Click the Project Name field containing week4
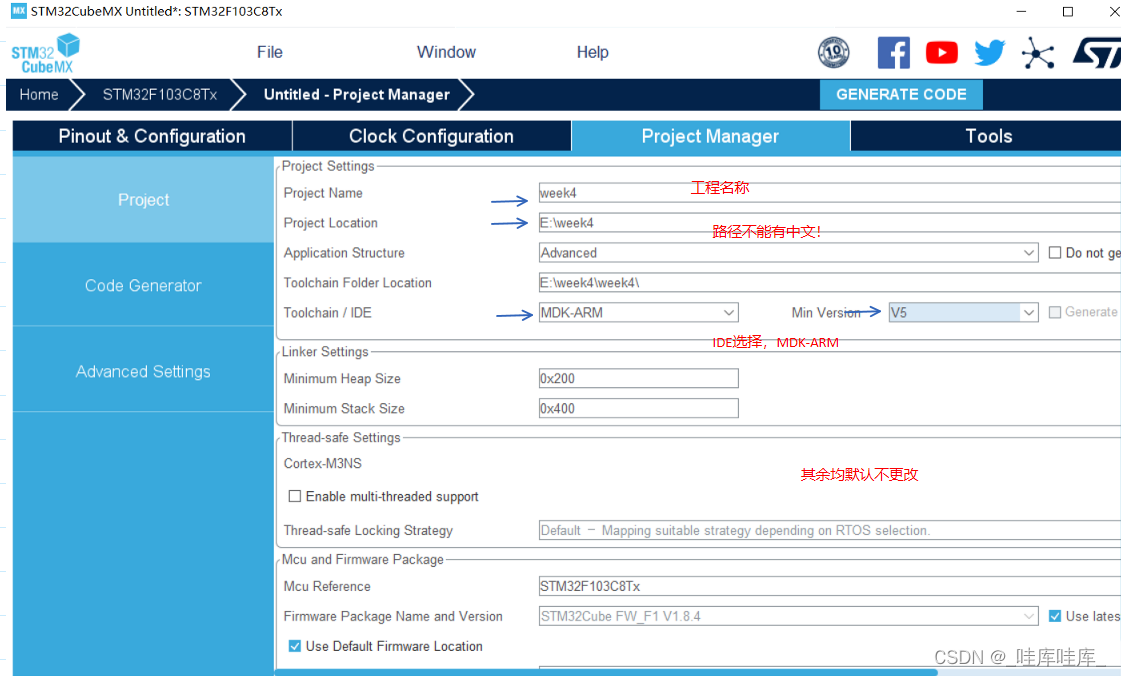Screen dimensions: 1121x676 pyautogui.click(x=829, y=193)
